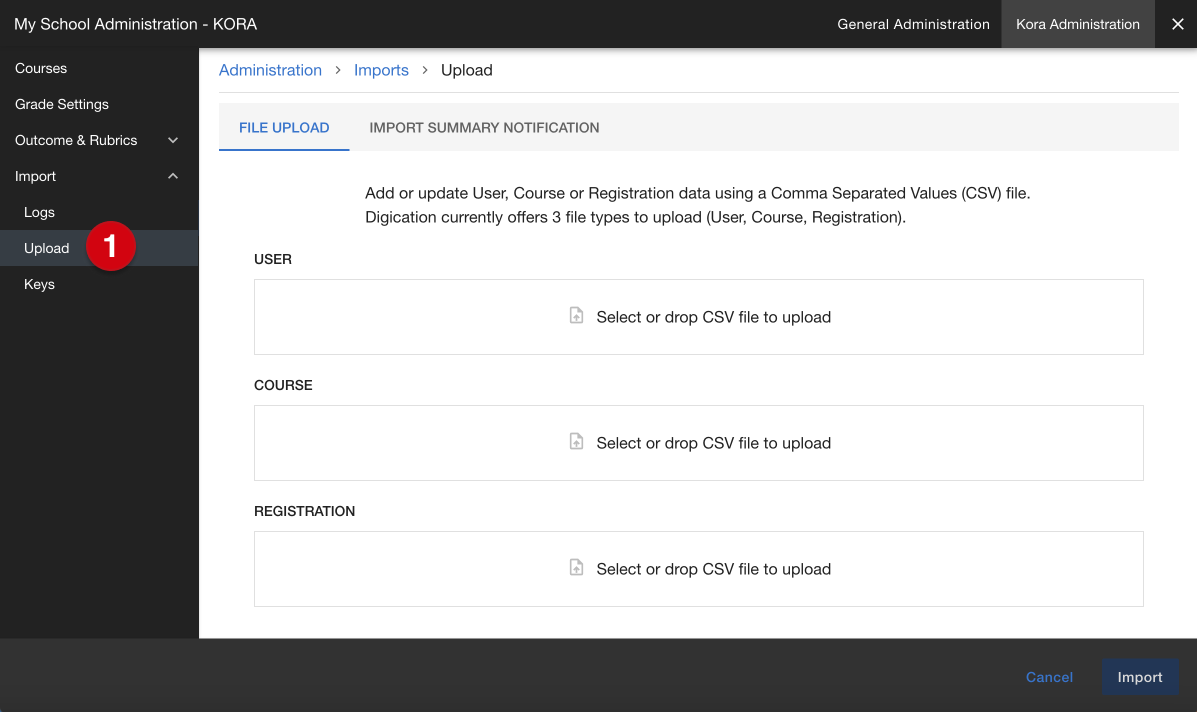The height and width of the screenshot is (712, 1200).
Task: Click the REGISTRATION file upload icon
Action: pos(576,567)
